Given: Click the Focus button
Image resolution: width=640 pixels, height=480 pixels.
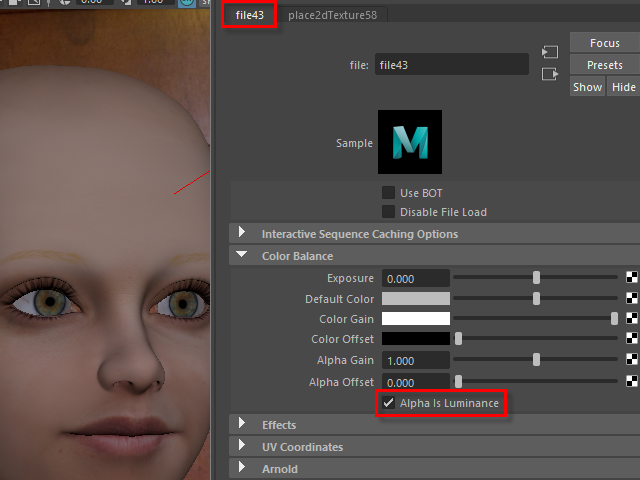Looking at the screenshot, I should point(604,43).
